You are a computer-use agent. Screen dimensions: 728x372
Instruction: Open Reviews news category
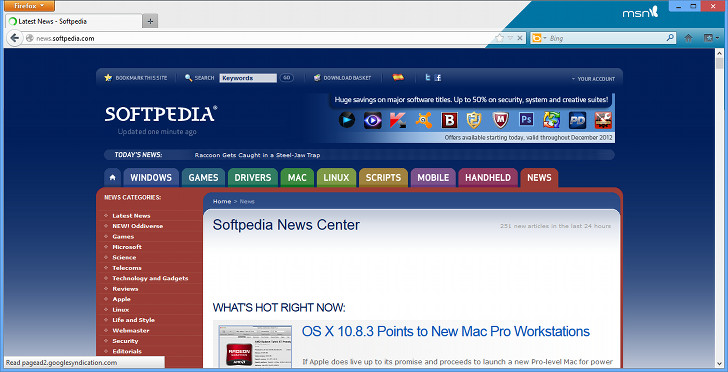tap(125, 289)
